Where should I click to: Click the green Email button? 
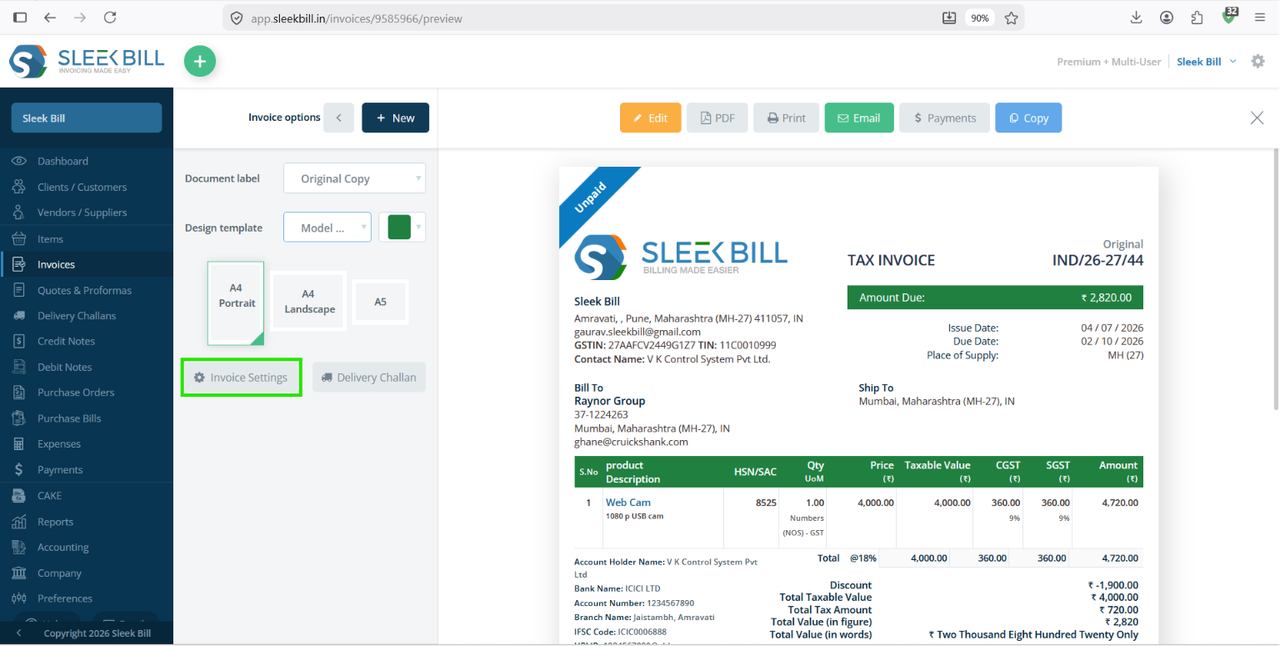click(x=859, y=118)
